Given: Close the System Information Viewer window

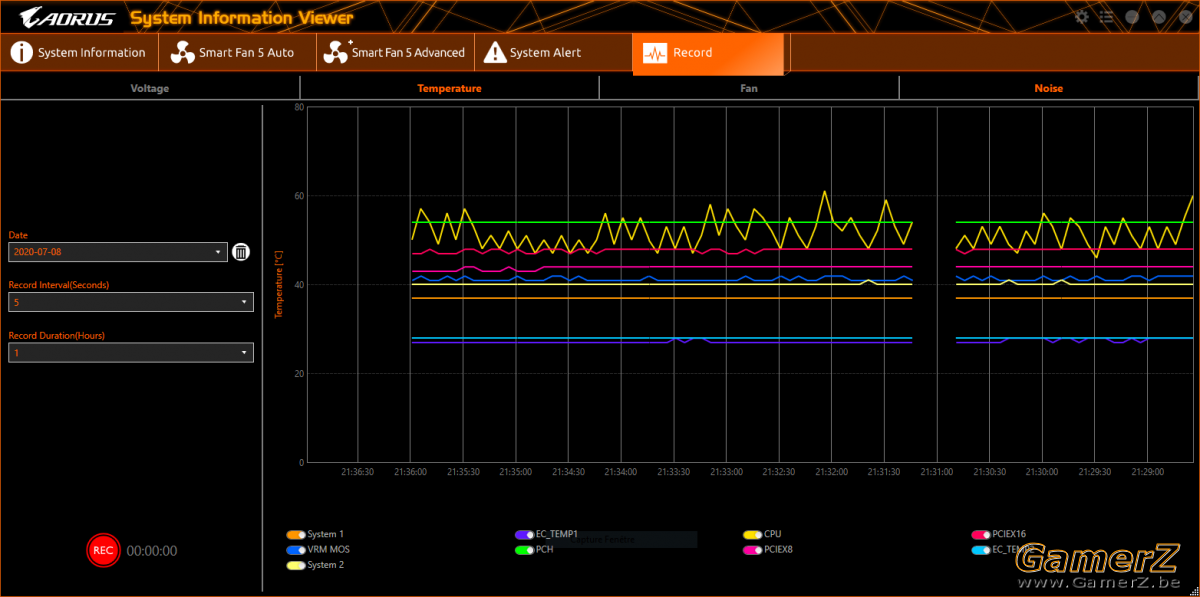Looking at the screenshot, I should (x=1184, y=17).
